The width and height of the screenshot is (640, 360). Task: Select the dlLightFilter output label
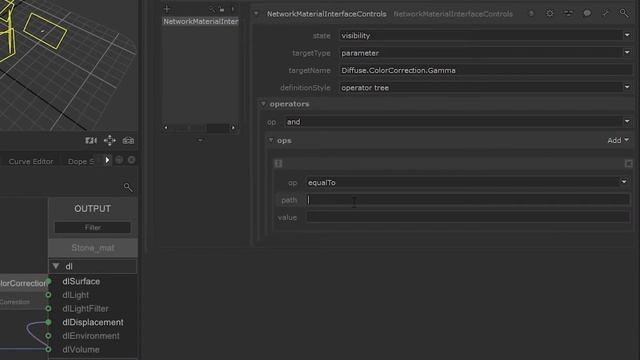[x=85, y=309]
